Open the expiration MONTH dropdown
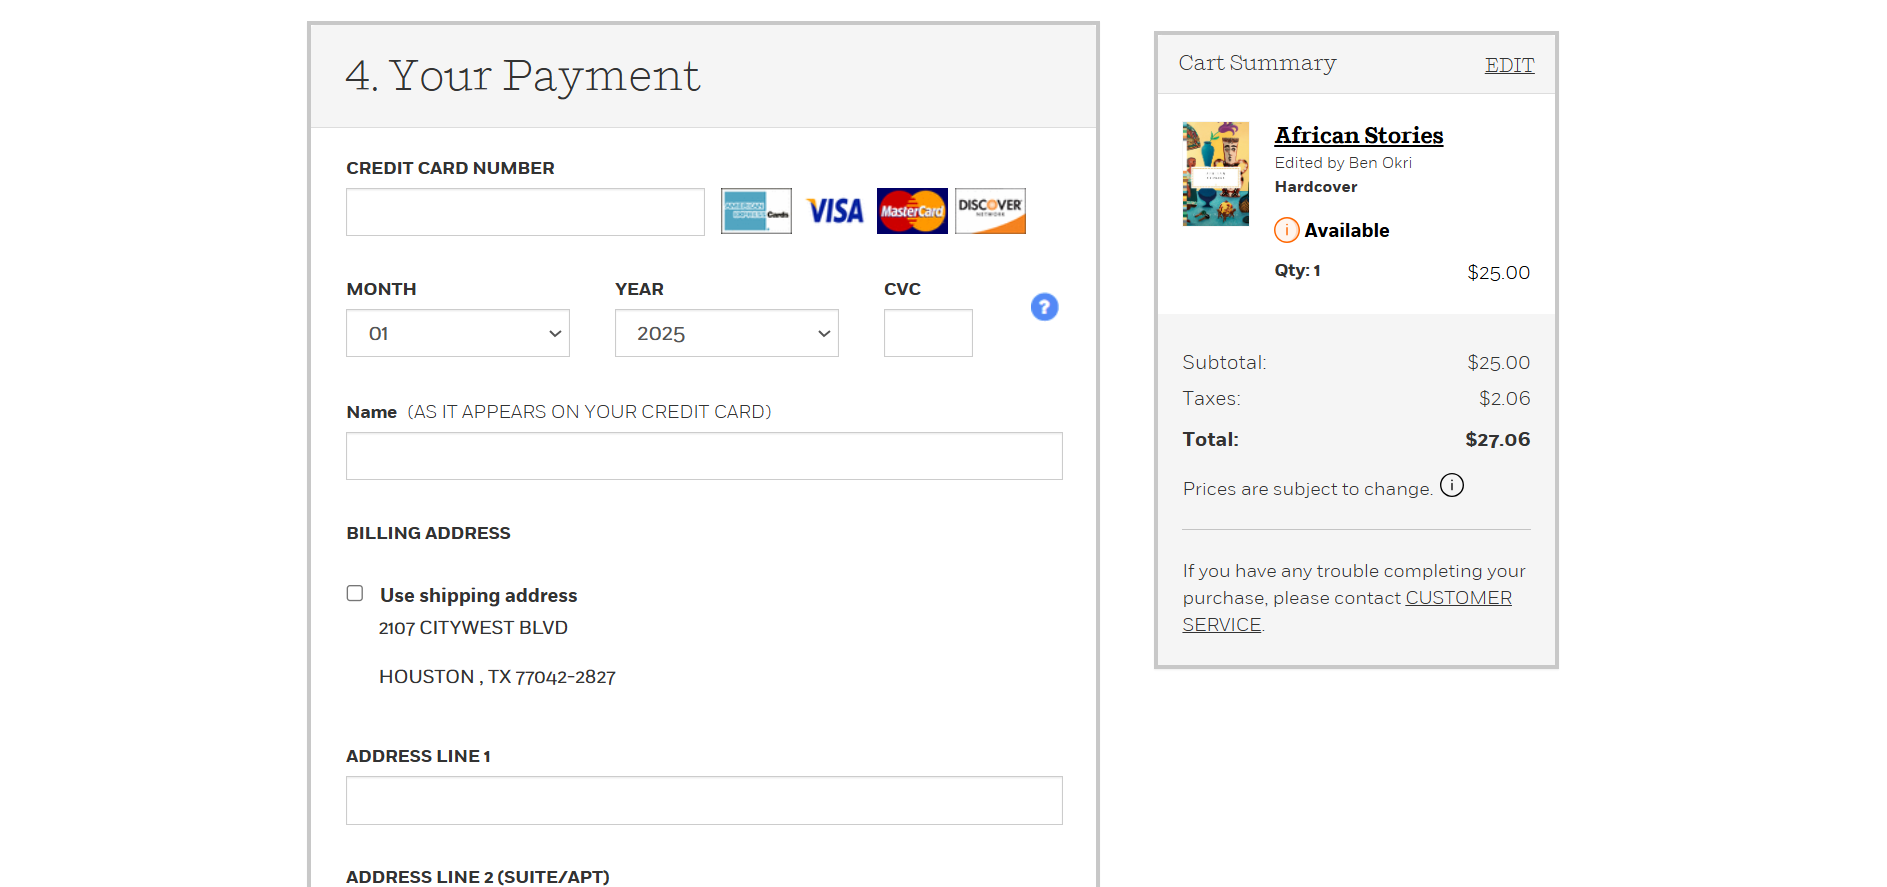The image size is (1887, 887). (x=457, y=333)
